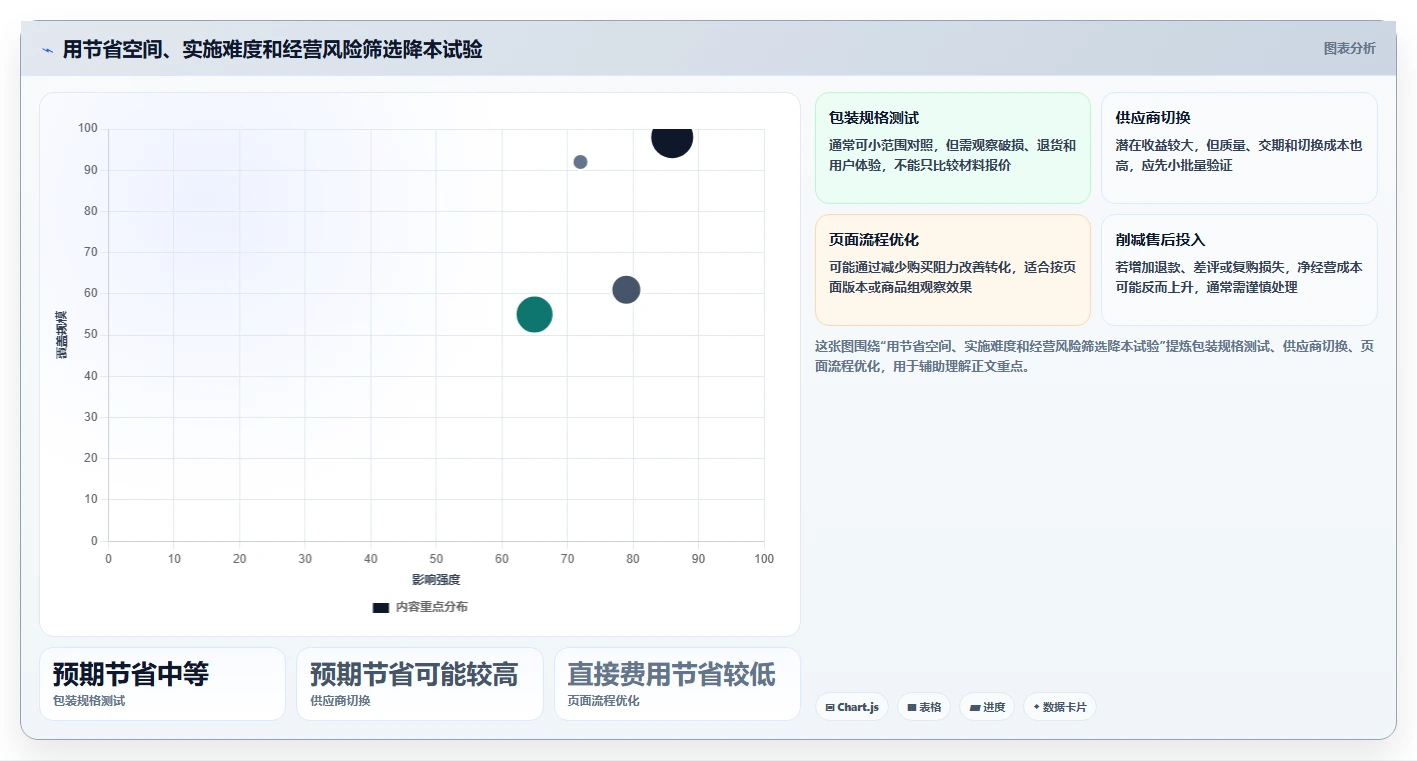This screenshot has width=1417, height=761.
Task: Click the 进度 tag
Action: point(987,707)
